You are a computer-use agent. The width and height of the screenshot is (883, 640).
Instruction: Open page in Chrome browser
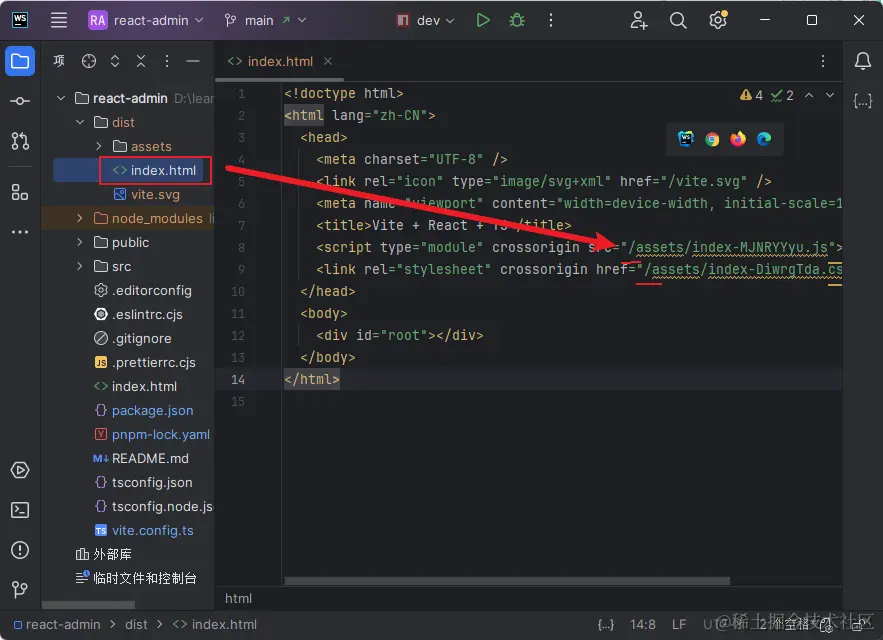[712, 139]
